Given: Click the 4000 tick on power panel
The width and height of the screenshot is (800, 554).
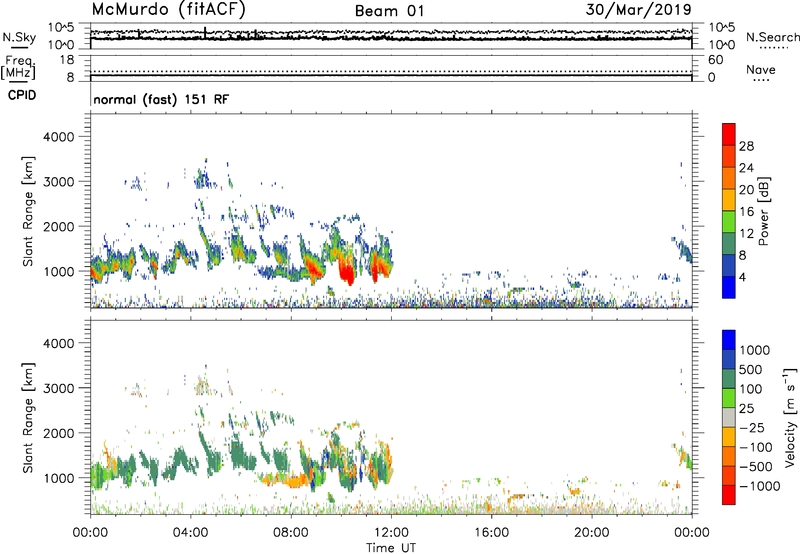Looking at the screenshot, I should 58,137.
